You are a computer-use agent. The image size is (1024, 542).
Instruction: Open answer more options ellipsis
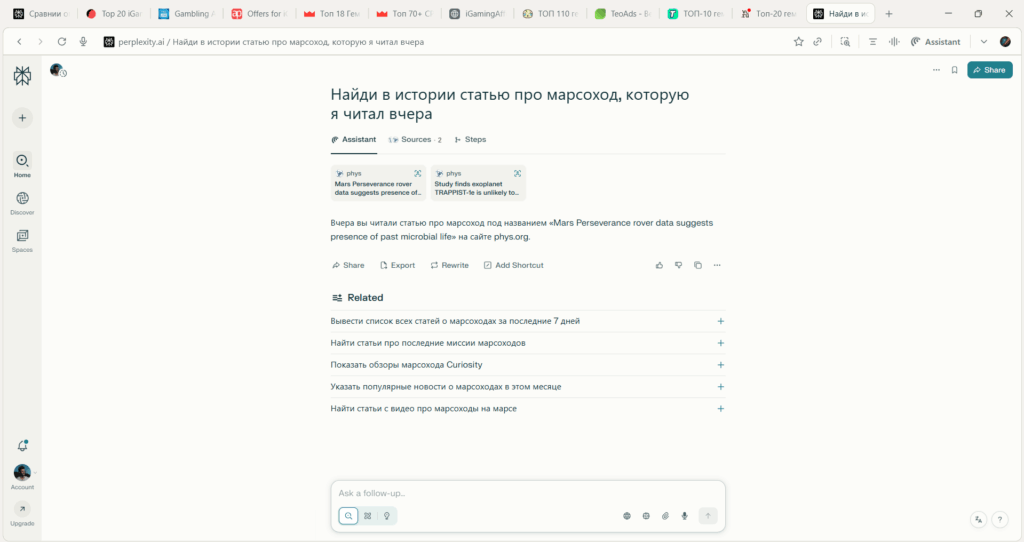717,265
